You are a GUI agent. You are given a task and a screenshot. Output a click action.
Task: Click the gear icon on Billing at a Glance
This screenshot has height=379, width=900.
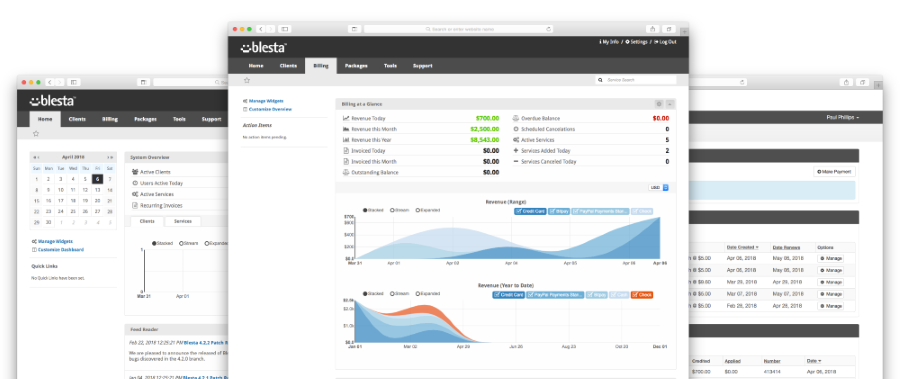(659, 104)
